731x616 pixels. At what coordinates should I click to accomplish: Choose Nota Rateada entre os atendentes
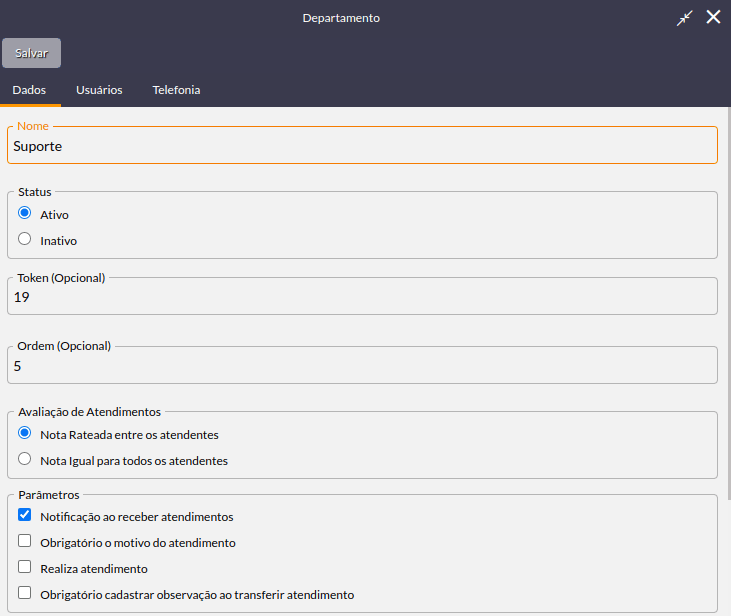(x=25, y=433)
